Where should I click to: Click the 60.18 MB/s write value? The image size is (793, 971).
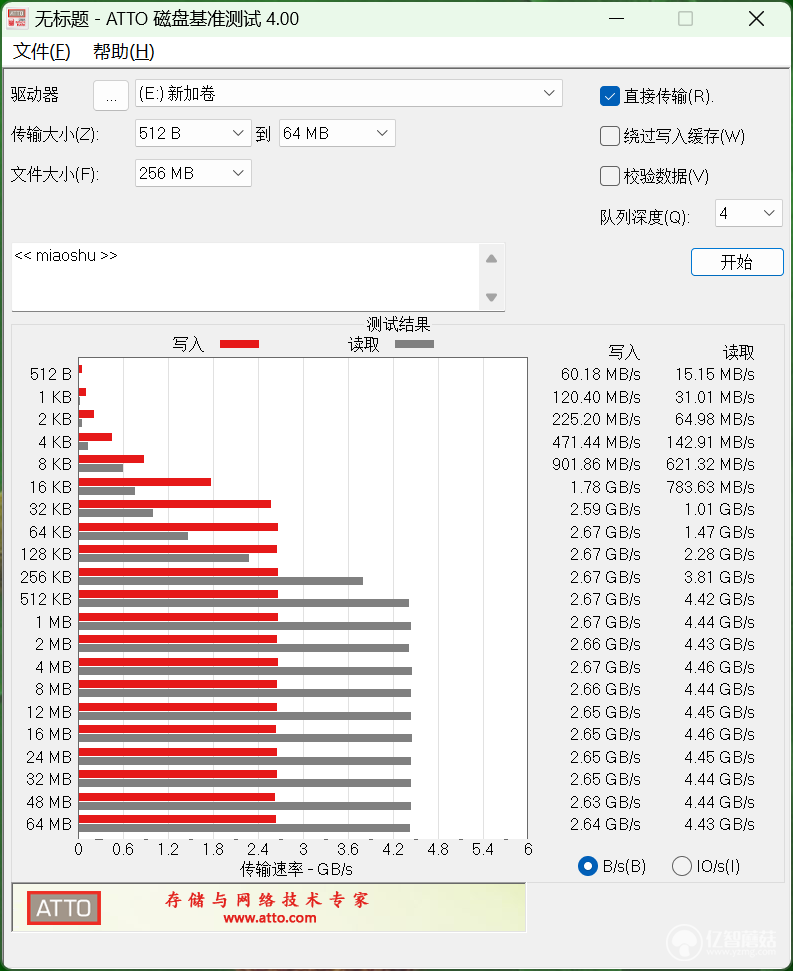[x=600, y=374]
